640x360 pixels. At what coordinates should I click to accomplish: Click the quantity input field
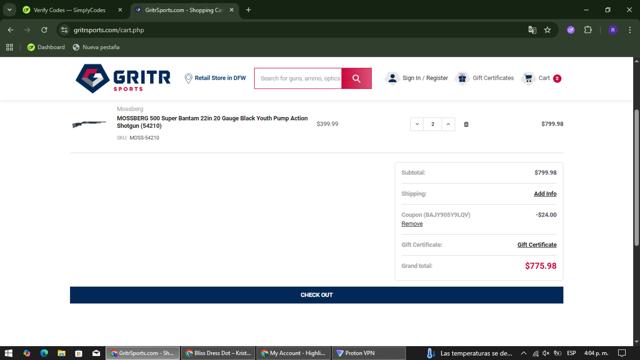click(433, 124)
